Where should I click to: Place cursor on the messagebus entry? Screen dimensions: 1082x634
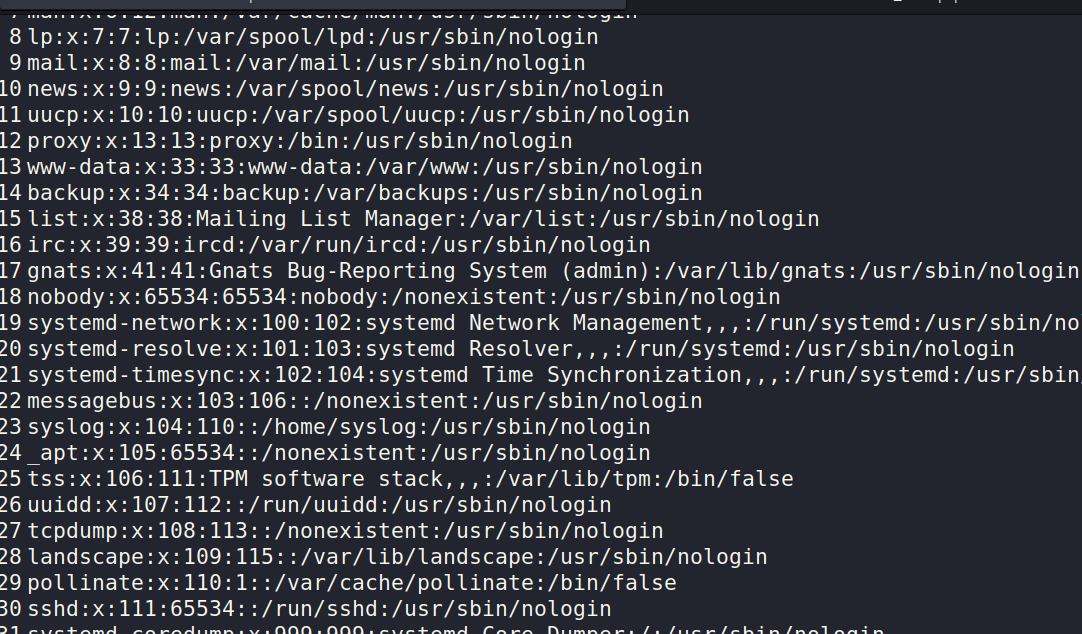point(365,401)
